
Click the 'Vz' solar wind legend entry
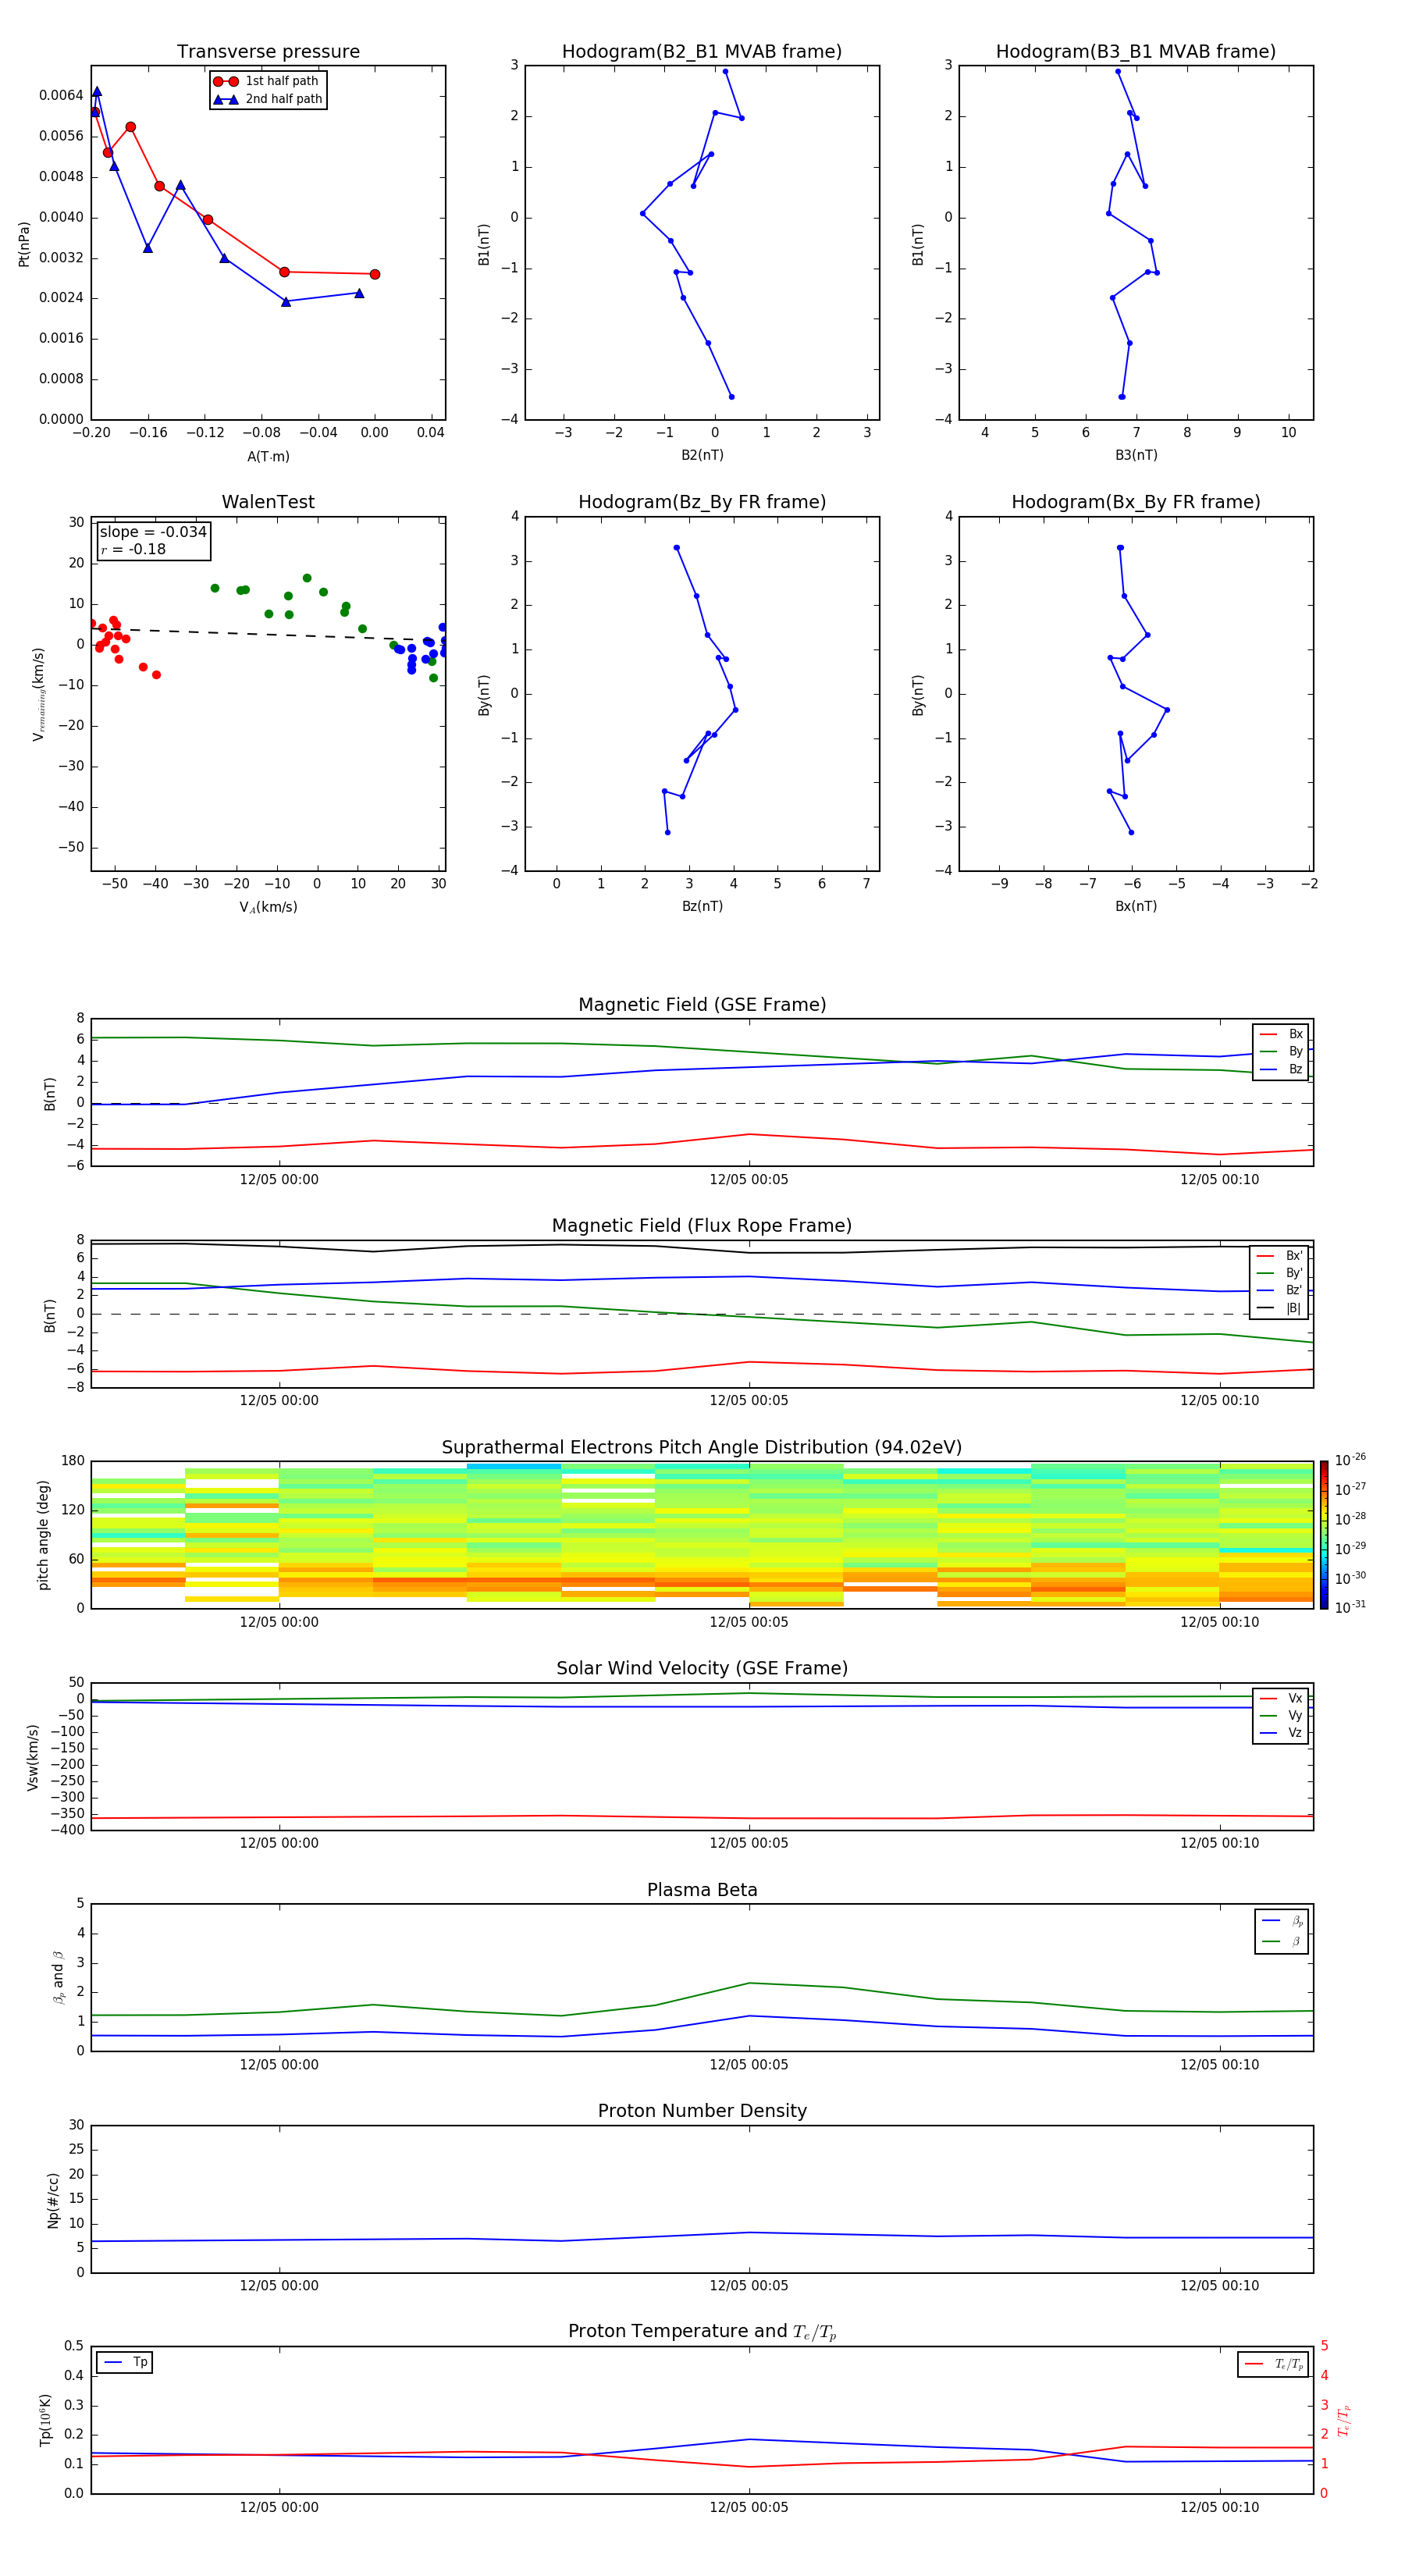coord(1281,1733)
